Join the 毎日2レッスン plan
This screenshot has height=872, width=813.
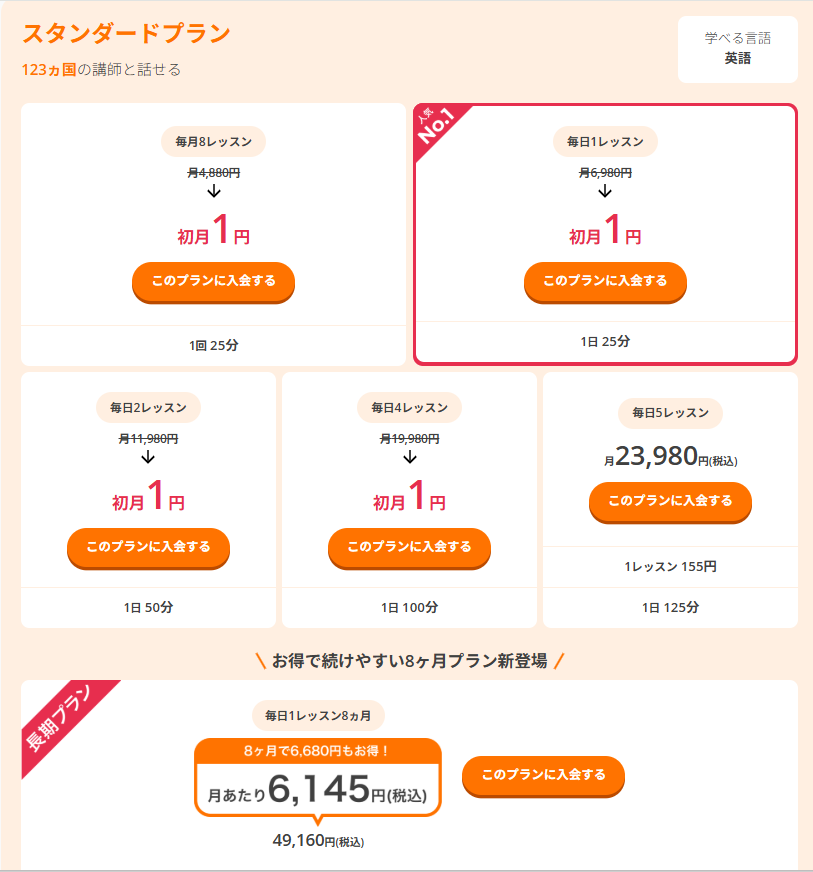[148, 547]
